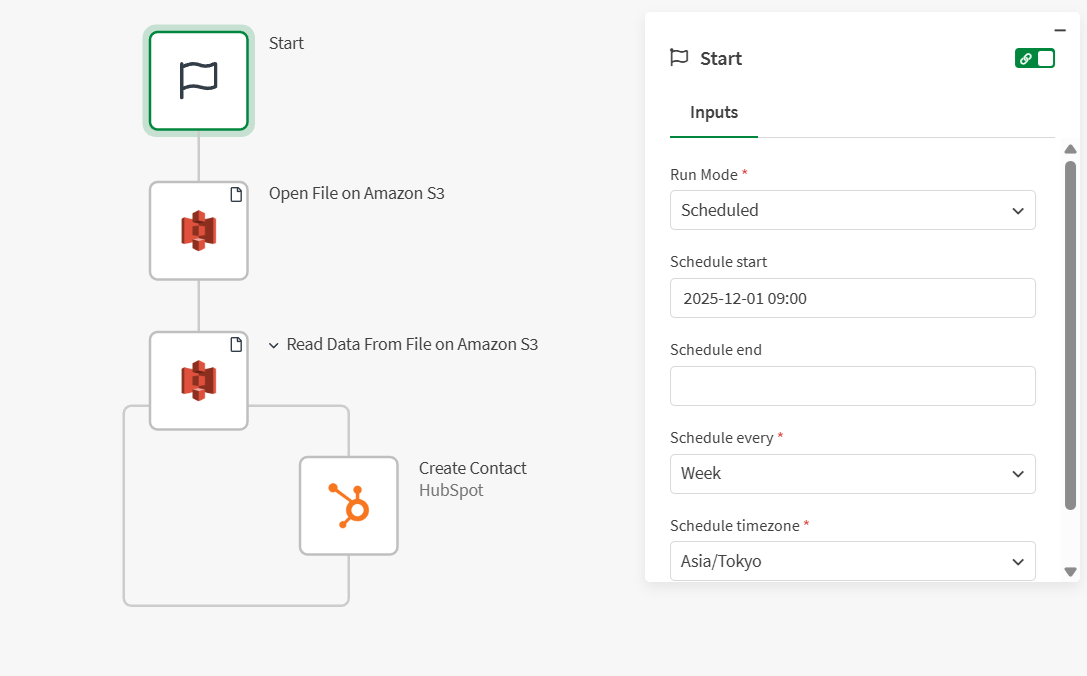Collapse the Read Data From File loop
The image size is (1087, 676).
tap(274, 345)
